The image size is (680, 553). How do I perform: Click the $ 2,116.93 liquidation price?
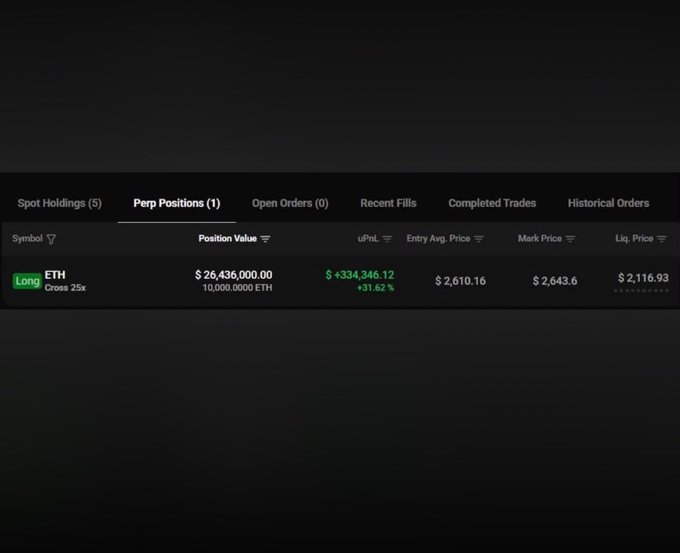[643, 278]
